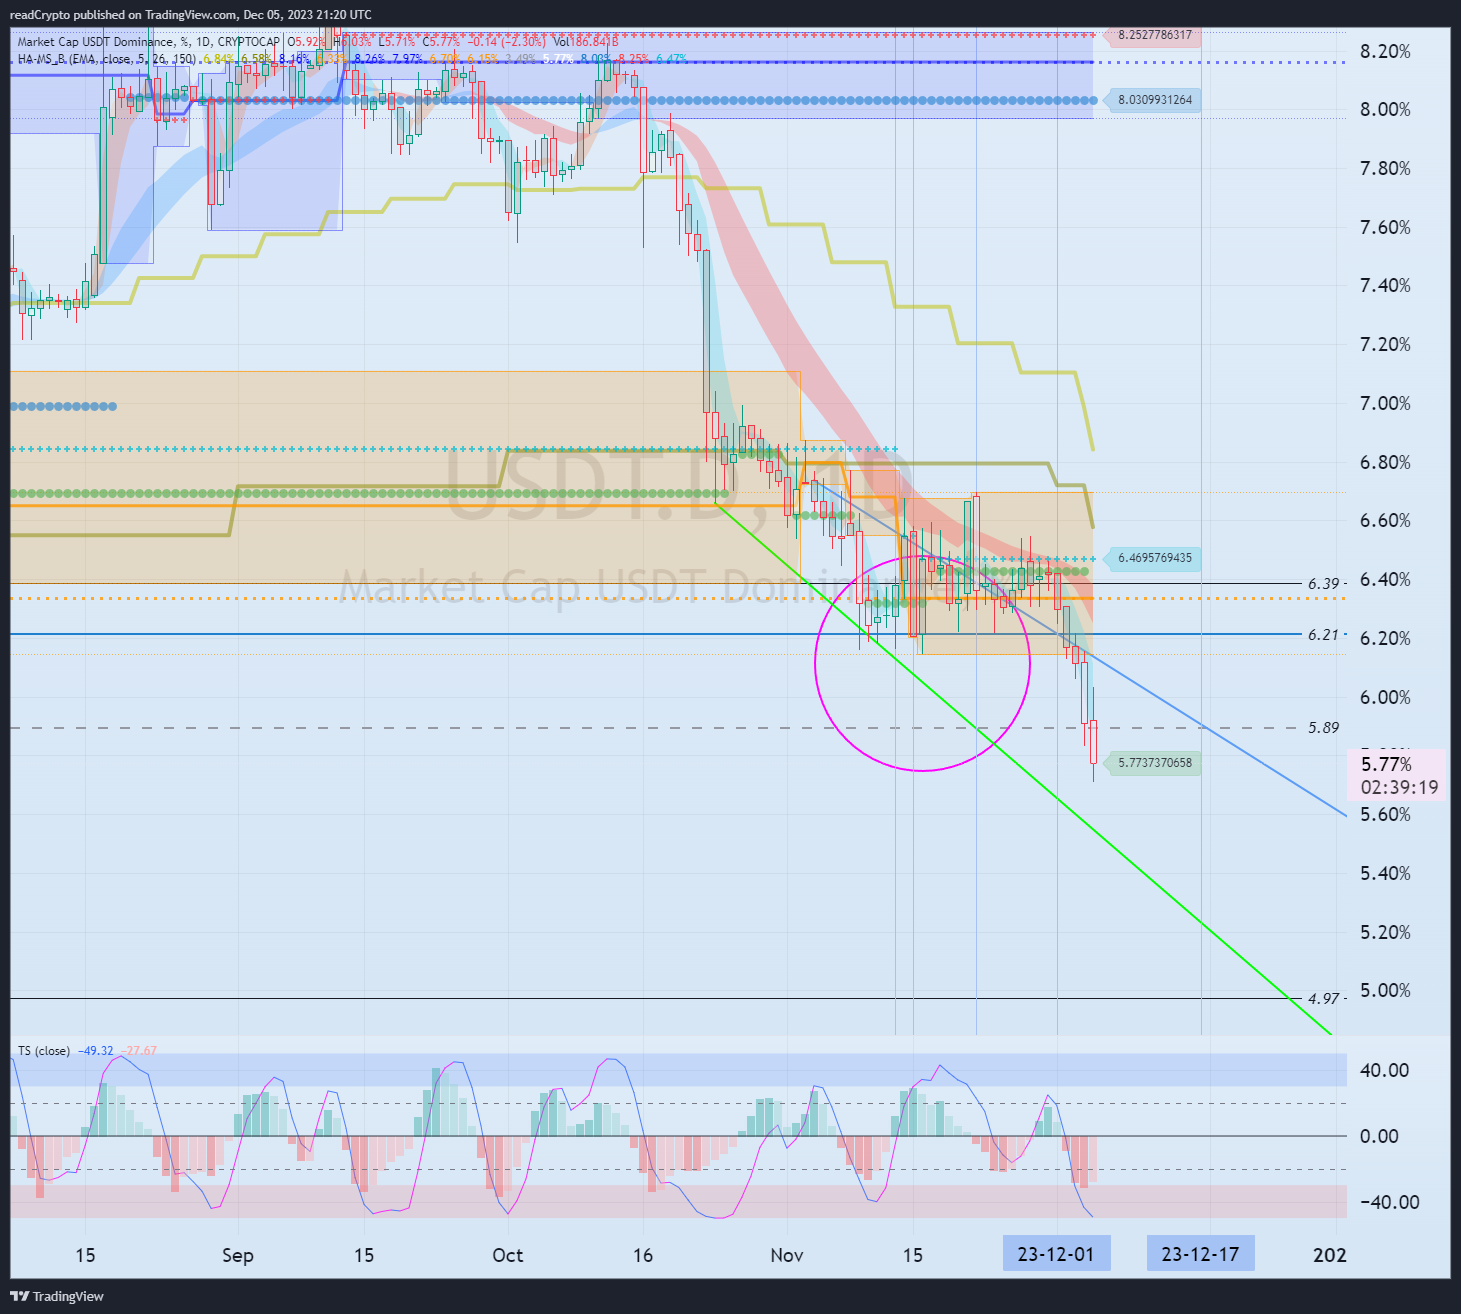Screen dimensions: 1461x1314
Task: Click the 6.4695769435 price label
Action: tap(1154, 558)
